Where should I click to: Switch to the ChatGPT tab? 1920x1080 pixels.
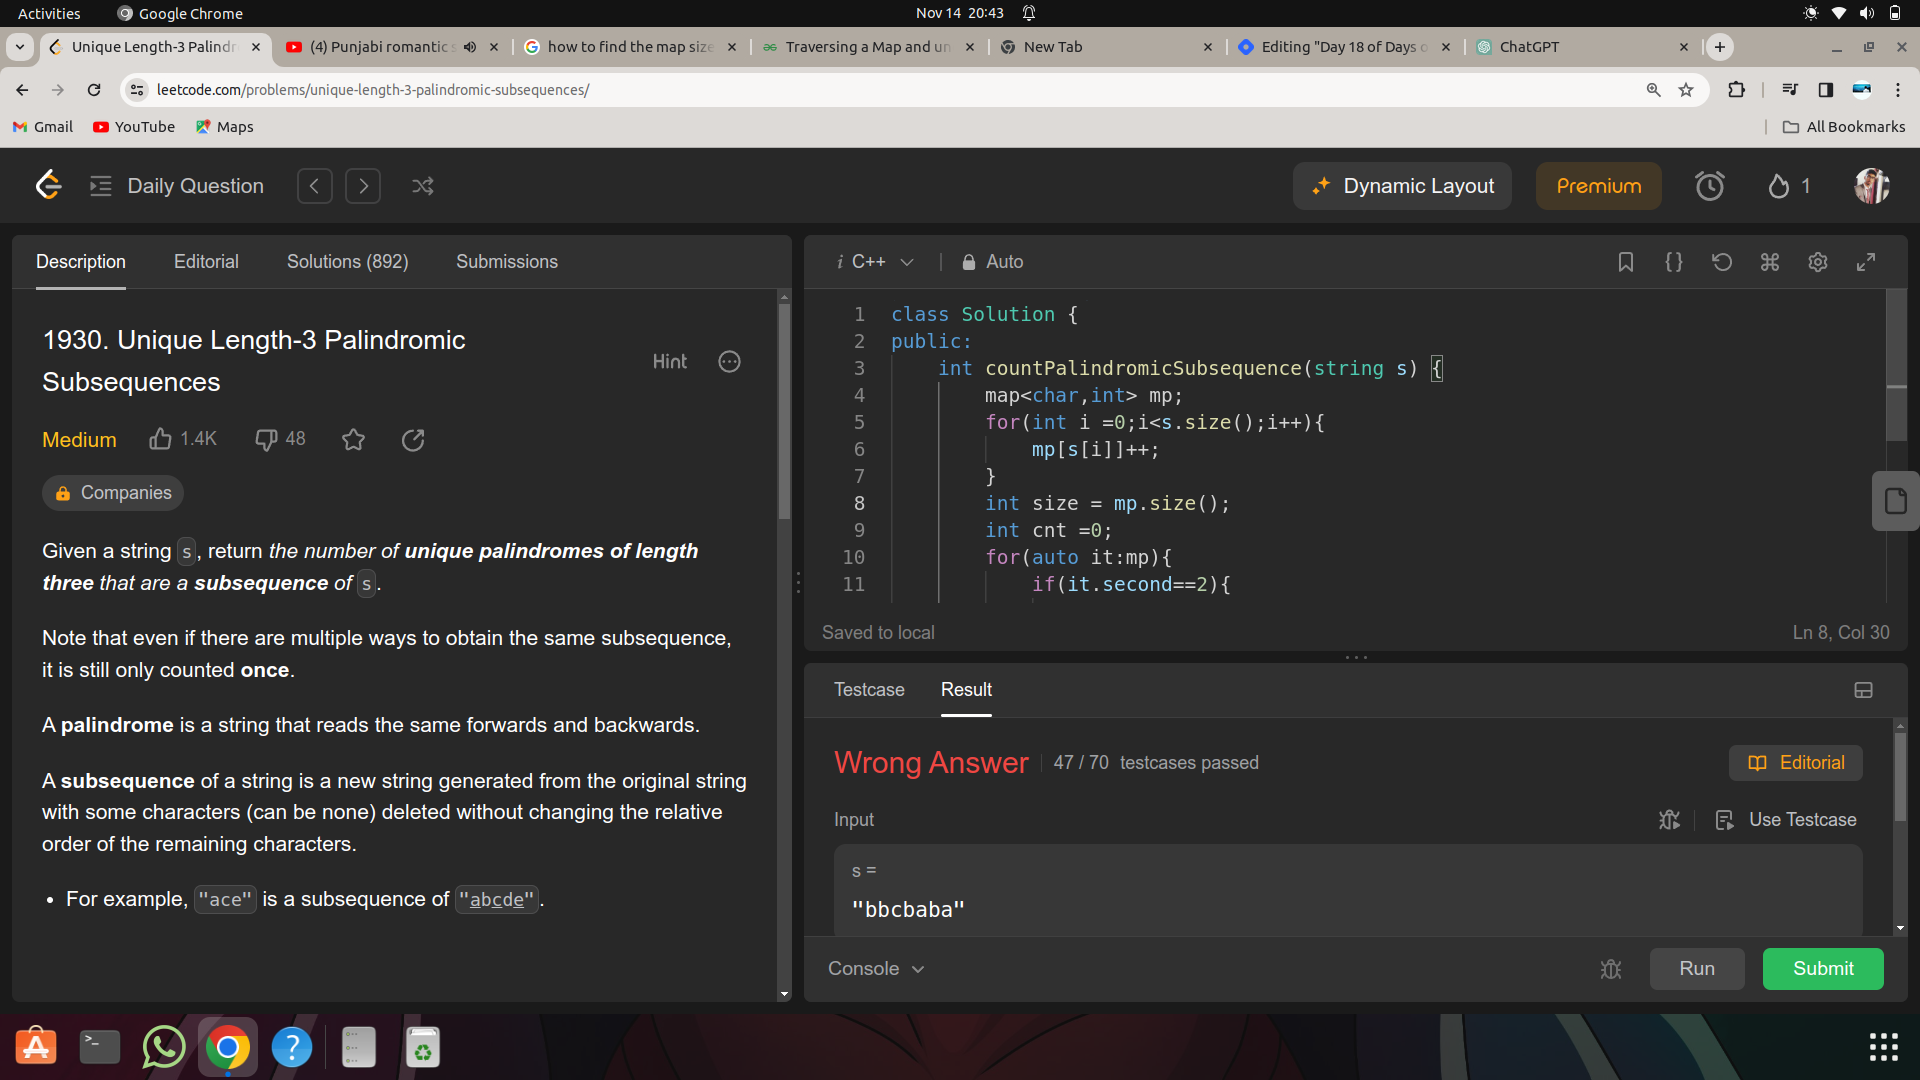pos(1582,47)
